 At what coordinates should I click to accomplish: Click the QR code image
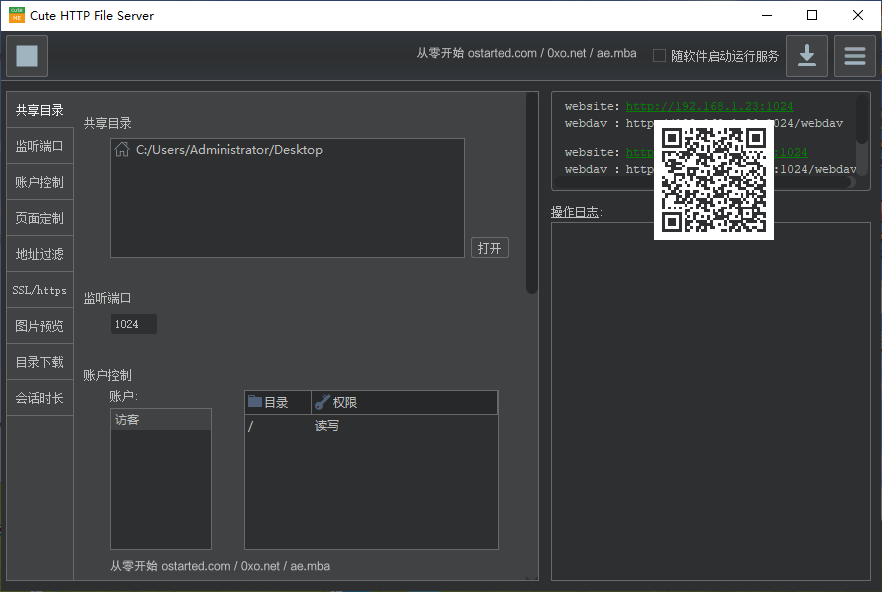pos(714,180)
